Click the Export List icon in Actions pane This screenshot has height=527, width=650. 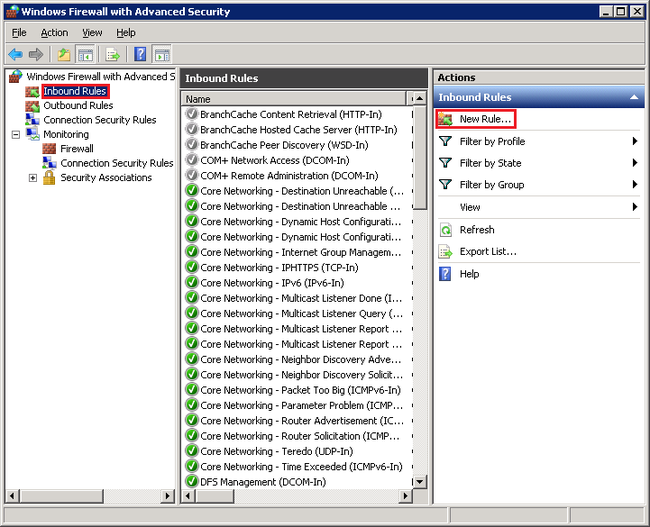point(446,252)
